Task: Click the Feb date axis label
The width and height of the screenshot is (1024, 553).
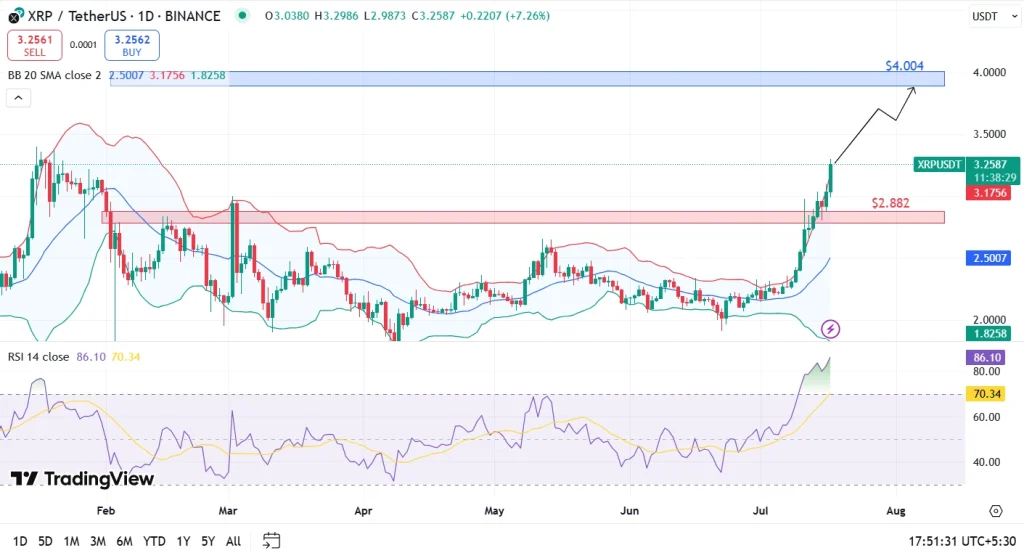Action: pos(106,511)
